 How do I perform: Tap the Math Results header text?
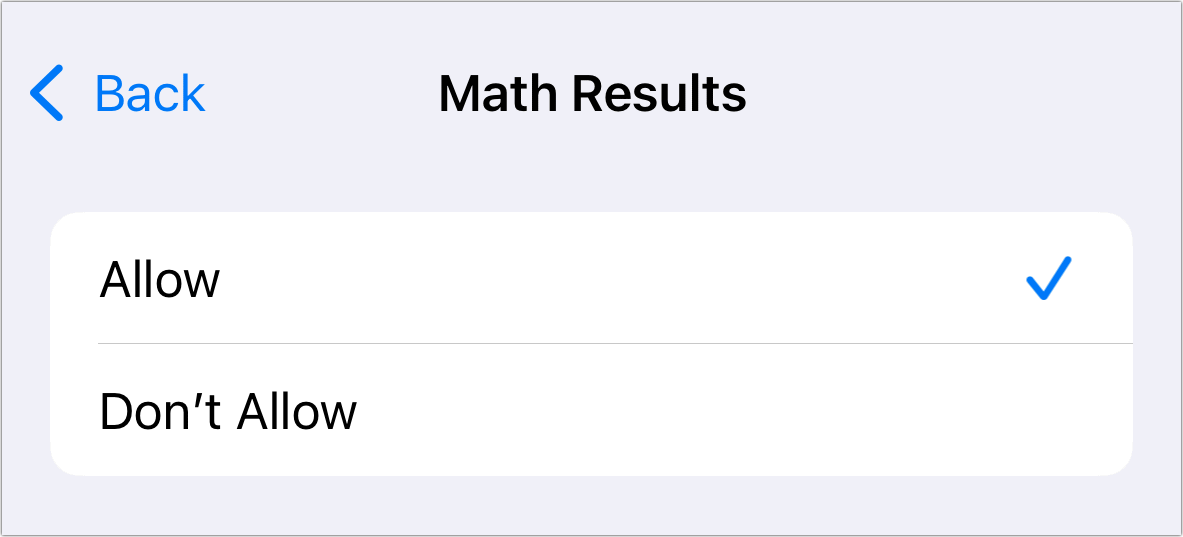click(x=592, y=94)
